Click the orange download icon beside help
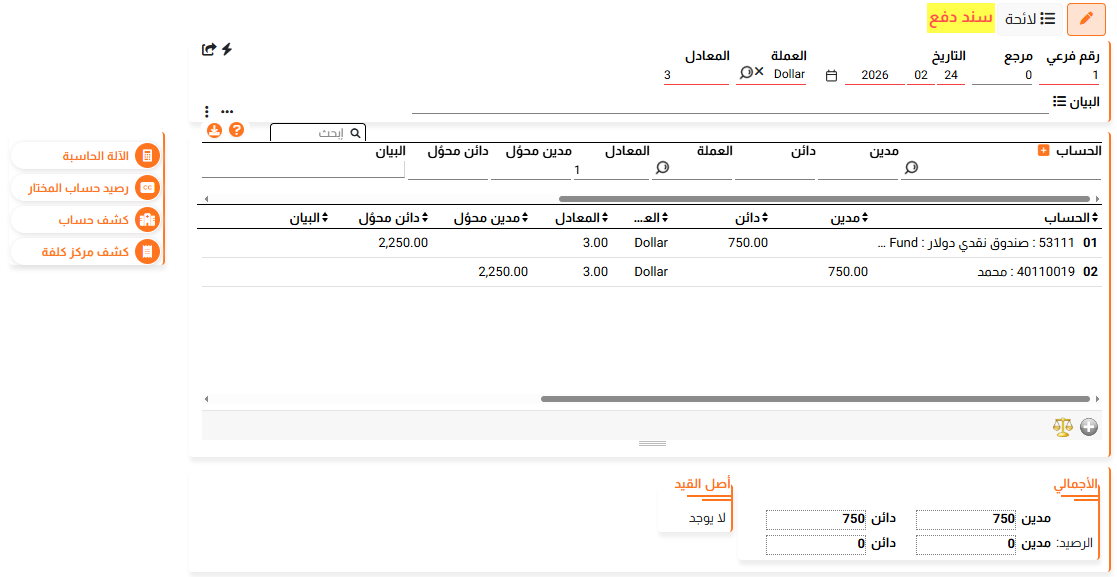This screenshot has width=1117, height=577. click(215, 130)
